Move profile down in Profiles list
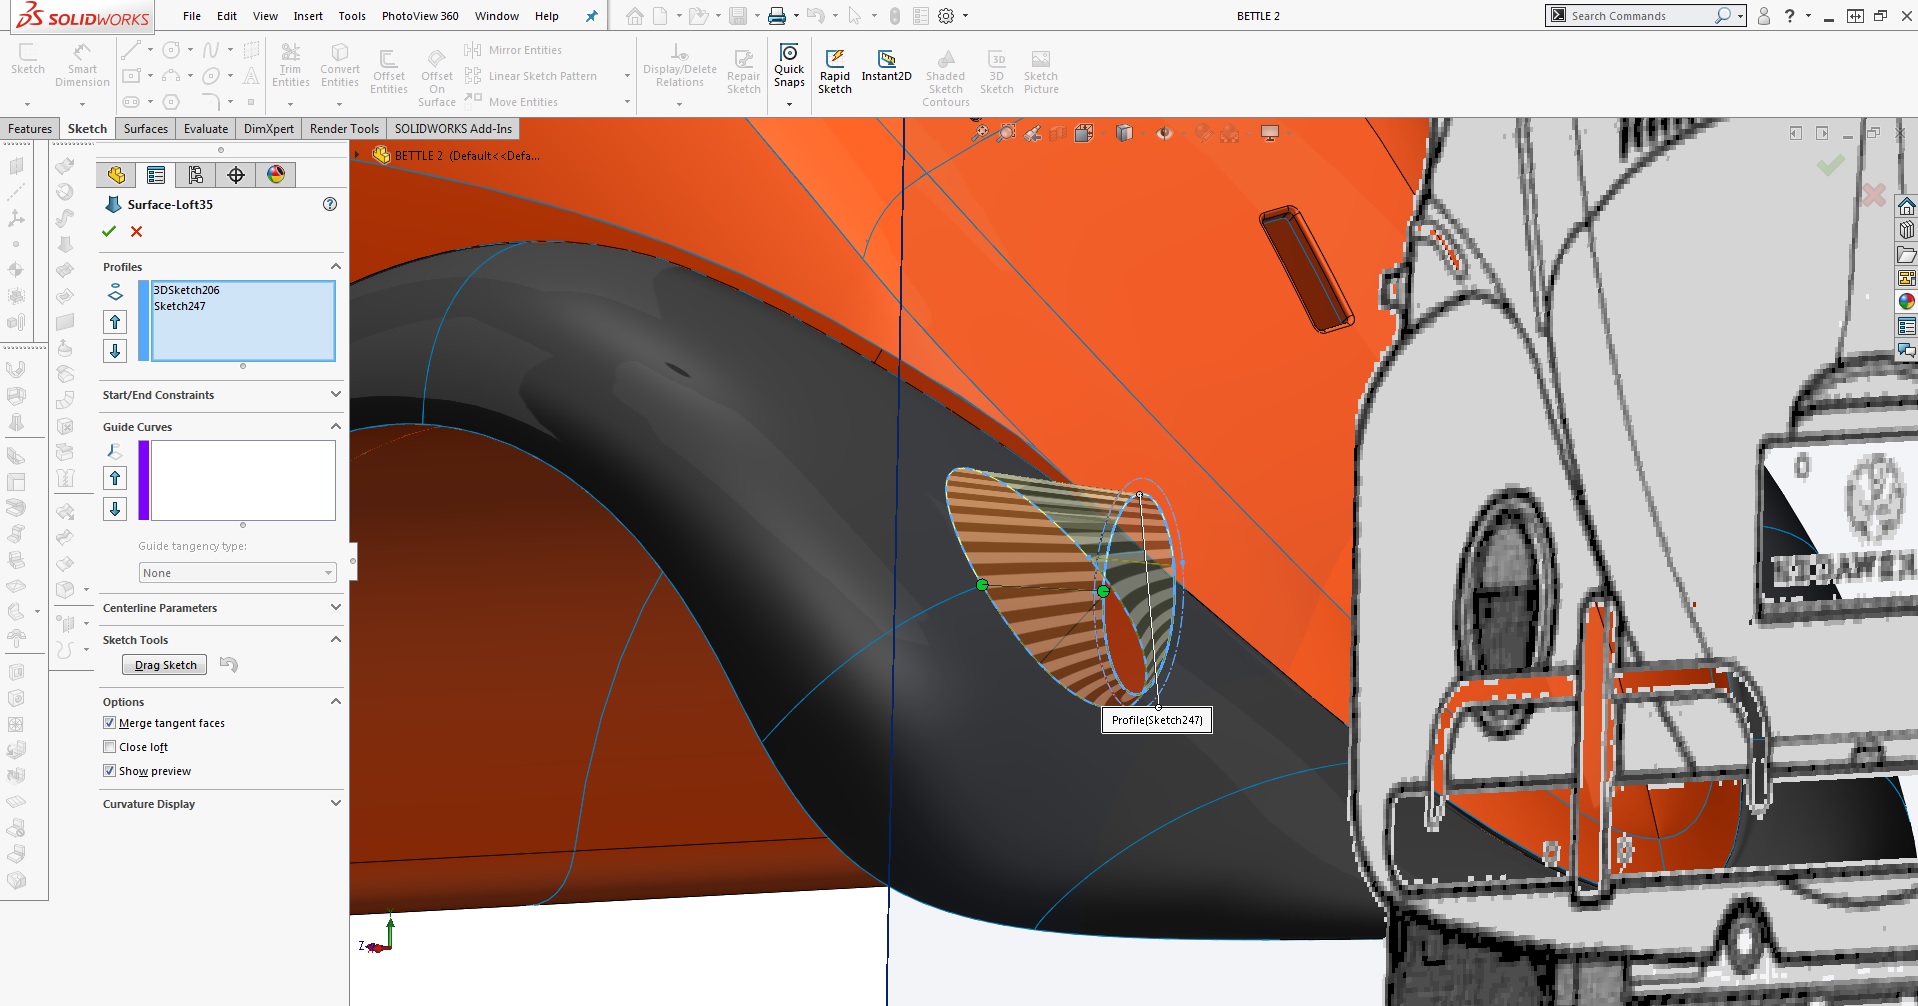This screenshot has height=1006, width=1918. pos(115,351)
